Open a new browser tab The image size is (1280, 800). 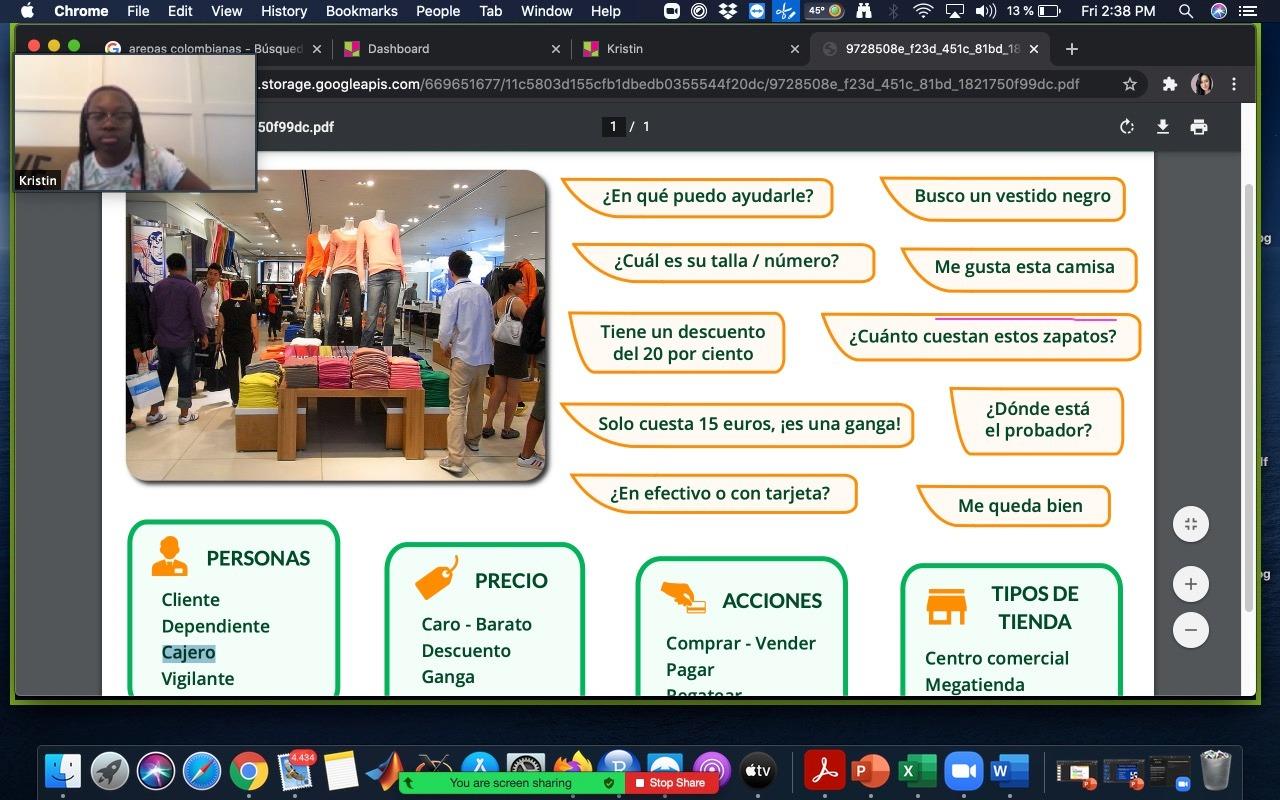(1072, 49)
